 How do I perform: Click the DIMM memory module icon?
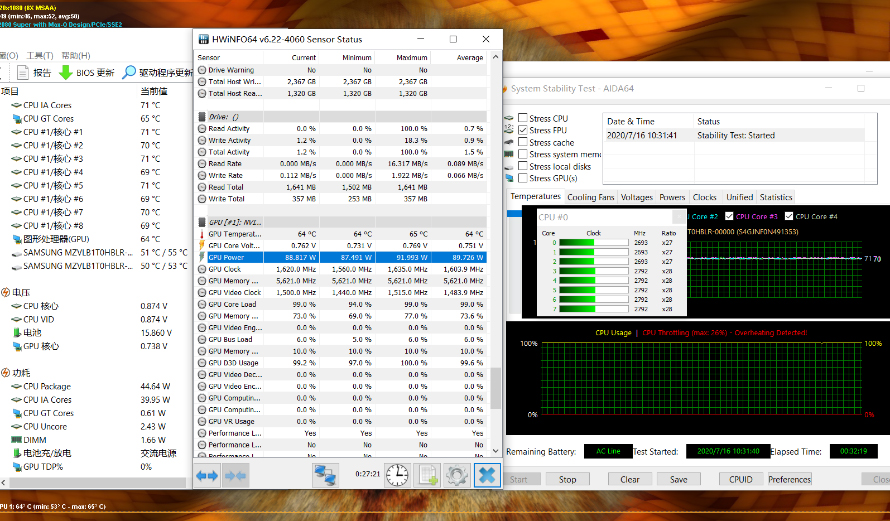coord(17,440)
